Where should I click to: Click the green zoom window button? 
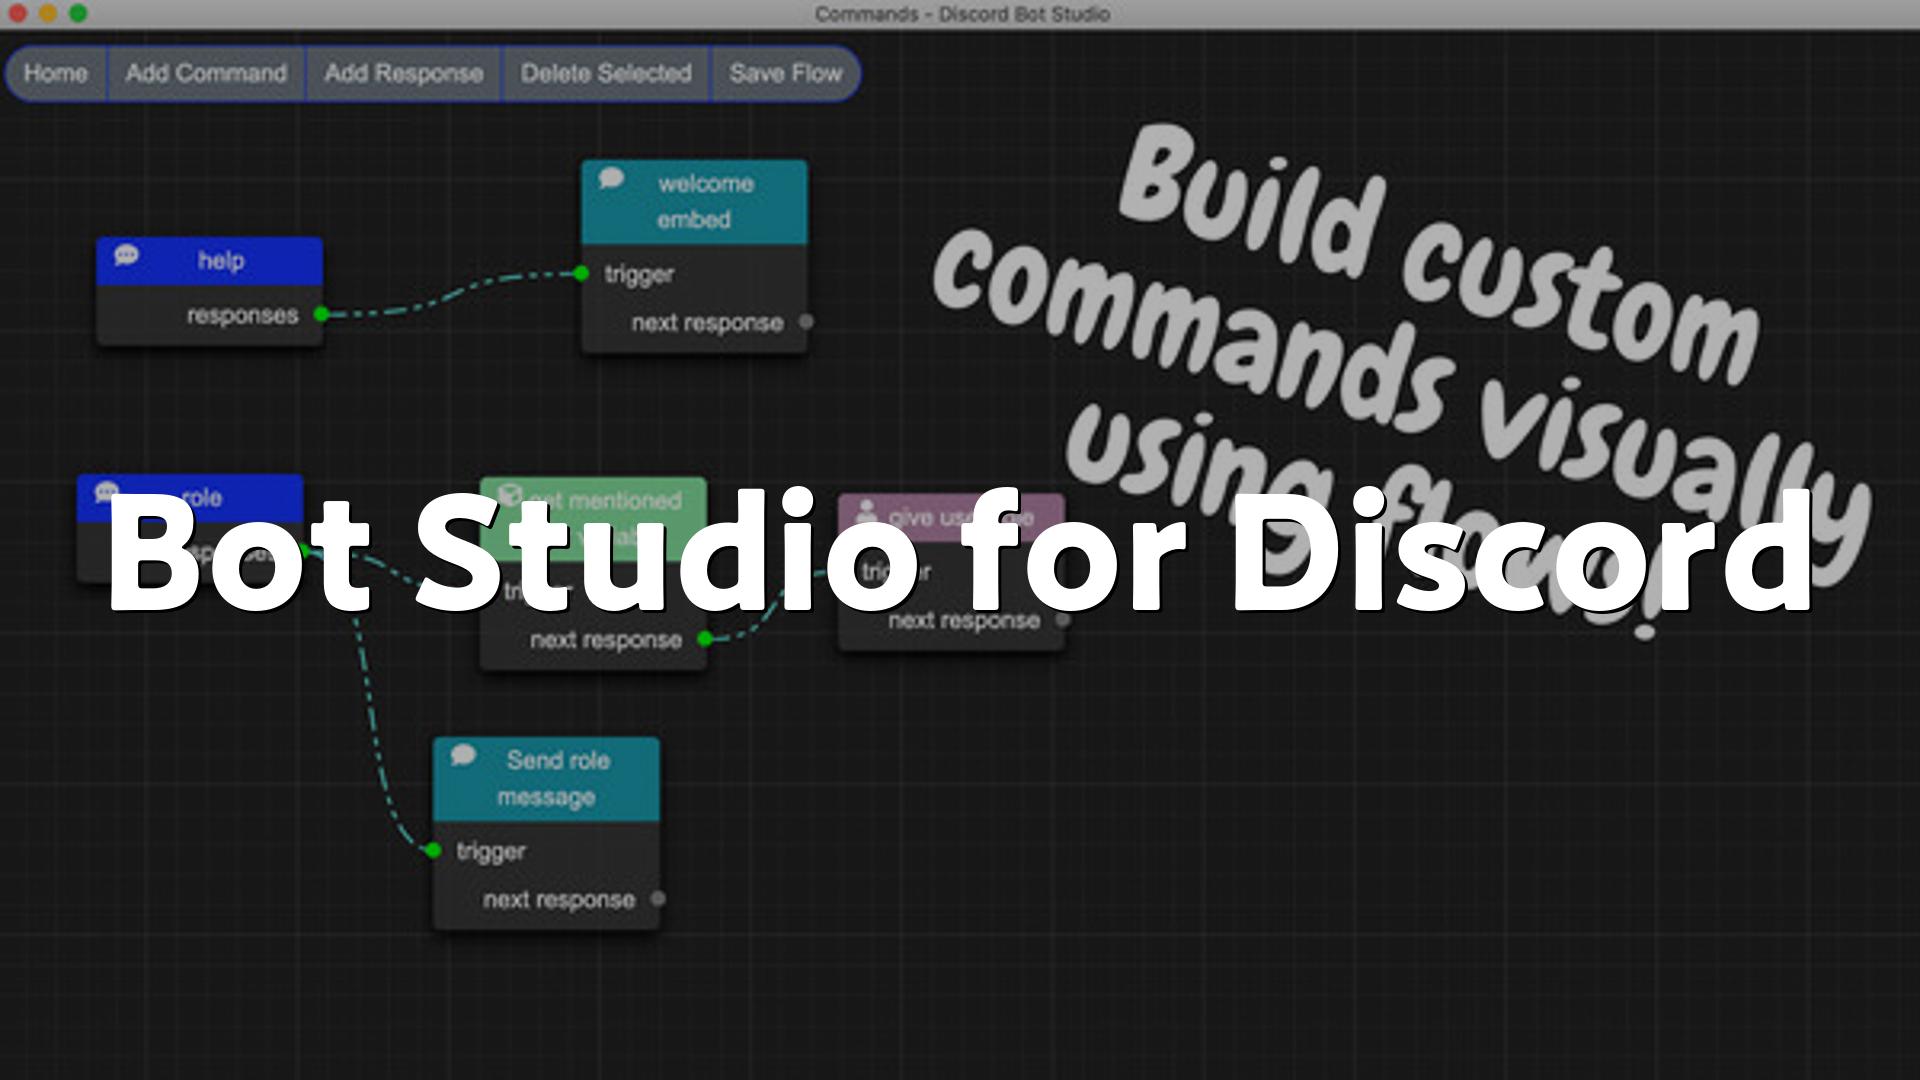click(78, 13)
